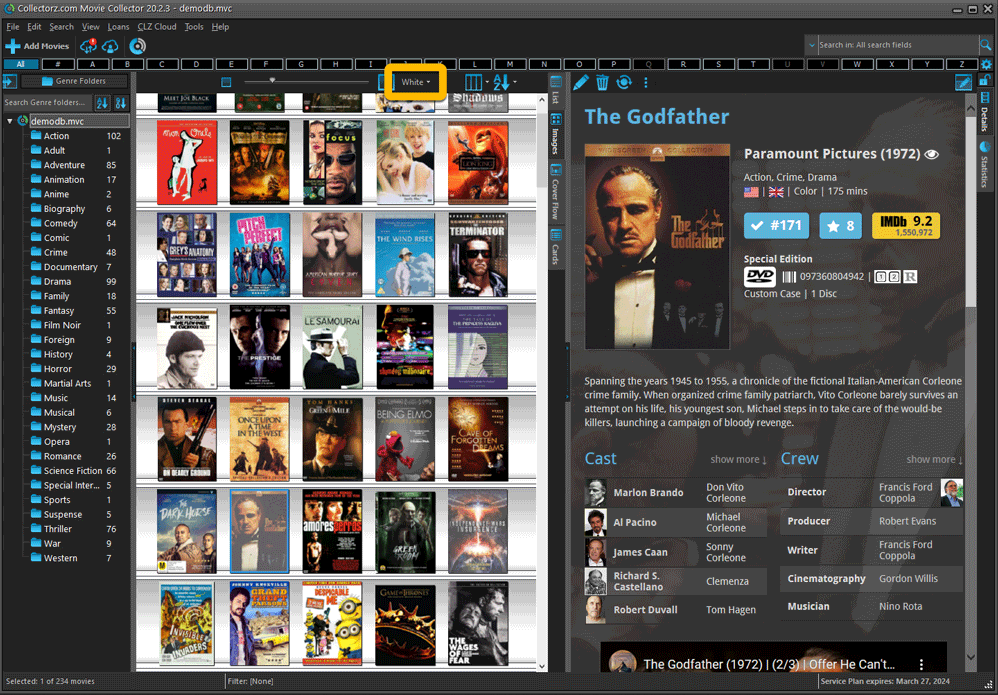998x695 pixels.
Task: Expand Crew with show more
Action: click(934, 460)
